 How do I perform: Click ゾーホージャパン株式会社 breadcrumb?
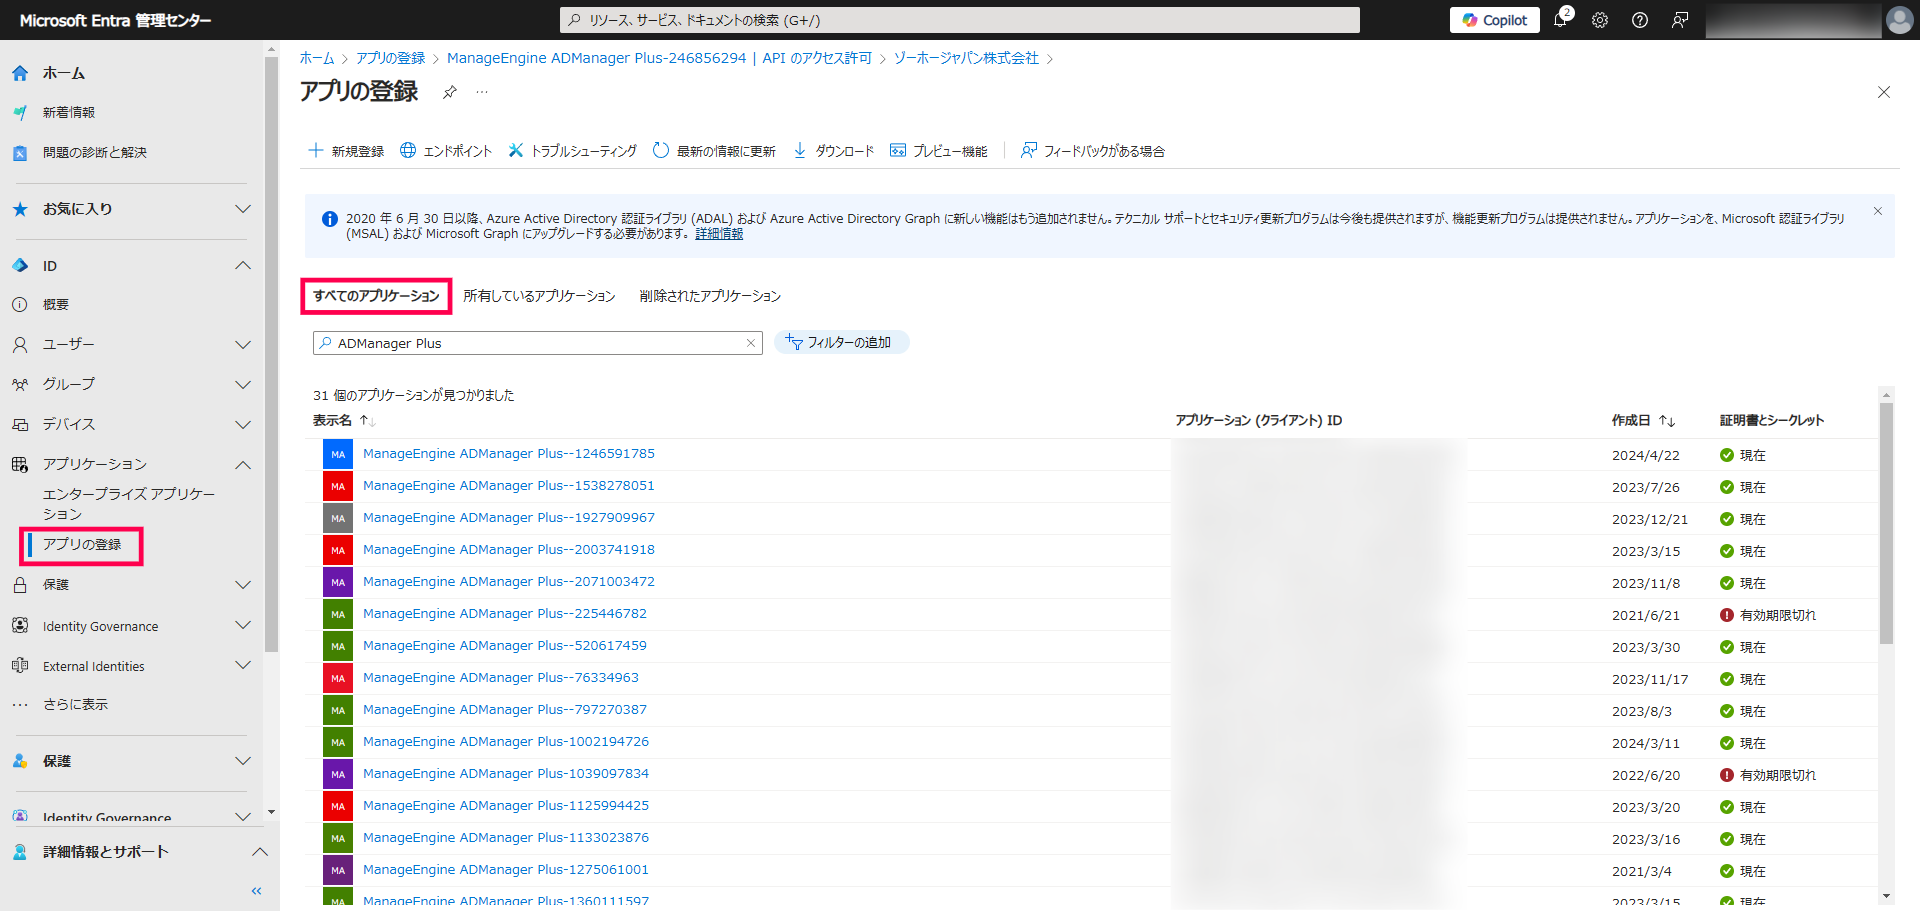click(x=966, y=58)
